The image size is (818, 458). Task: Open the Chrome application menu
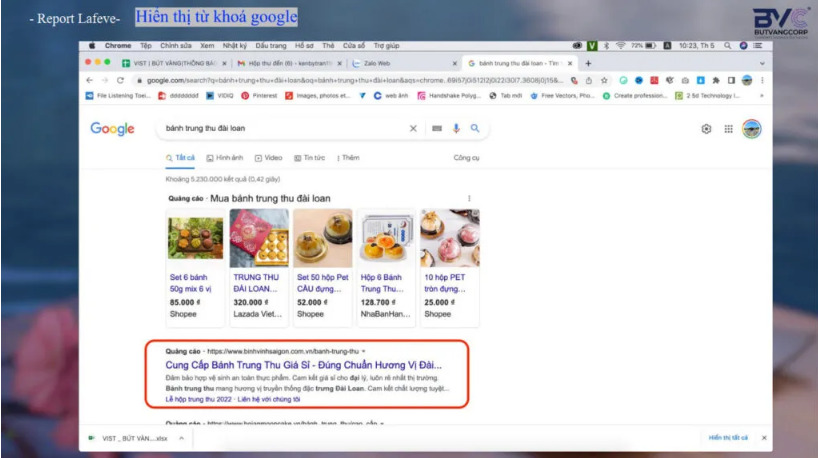(118, 46)
